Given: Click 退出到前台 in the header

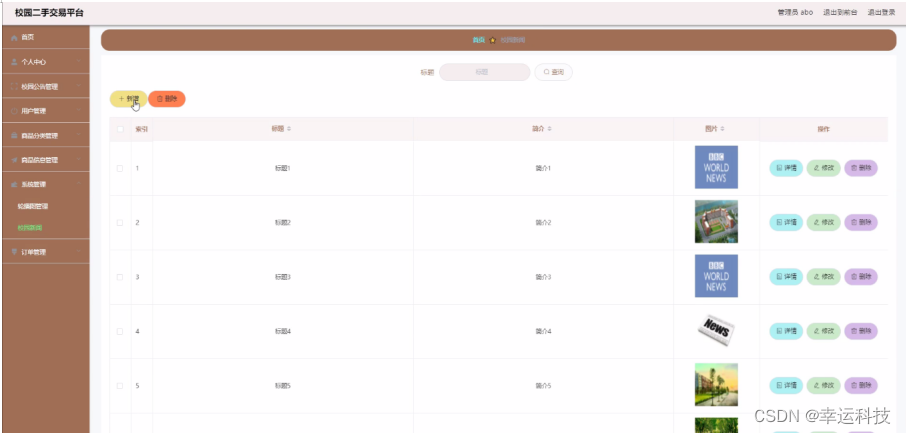Looking at the screenshot, I should pyautogui.click(x=840, y=12).
